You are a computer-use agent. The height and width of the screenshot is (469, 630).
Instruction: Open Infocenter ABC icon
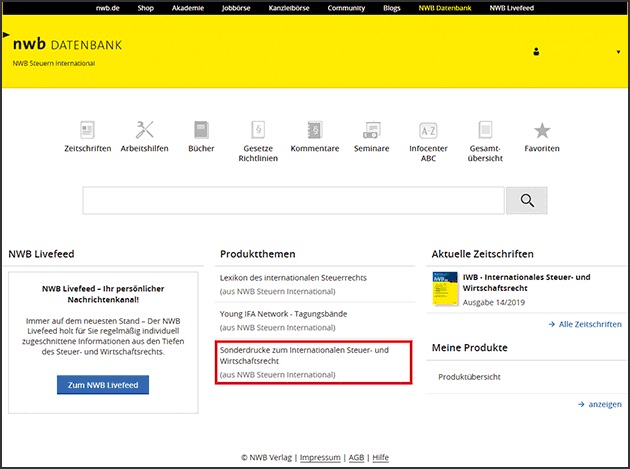click(x=428, y=130)
